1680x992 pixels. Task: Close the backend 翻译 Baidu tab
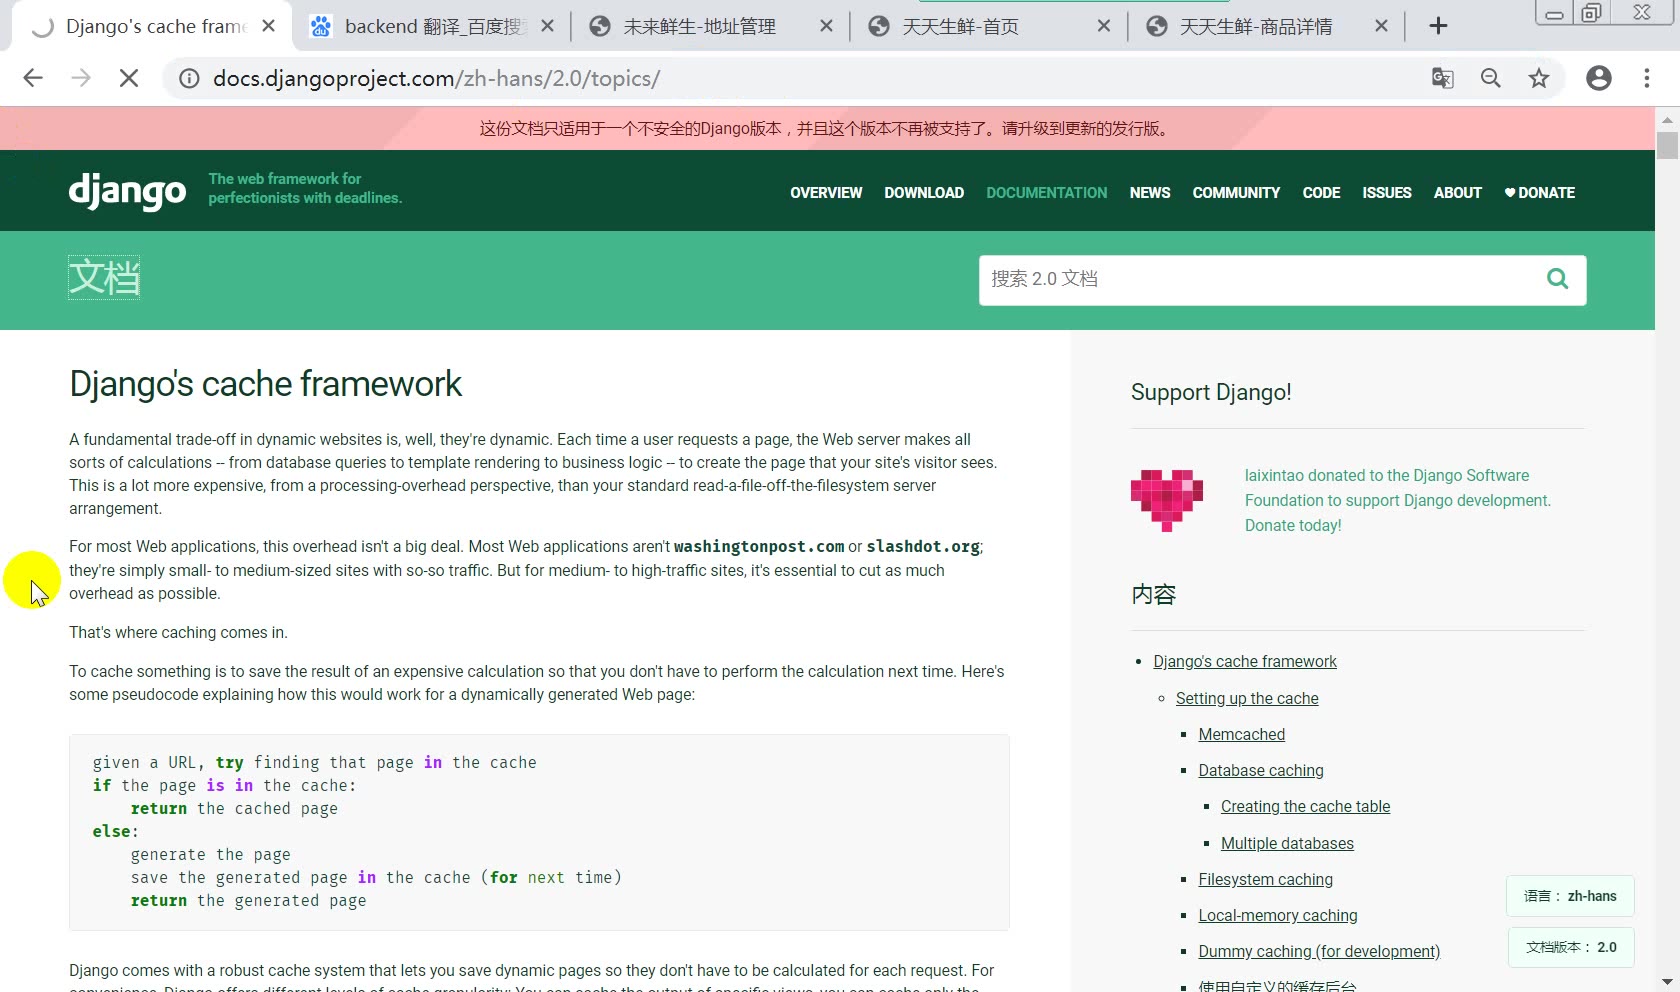tap(547, 26)
